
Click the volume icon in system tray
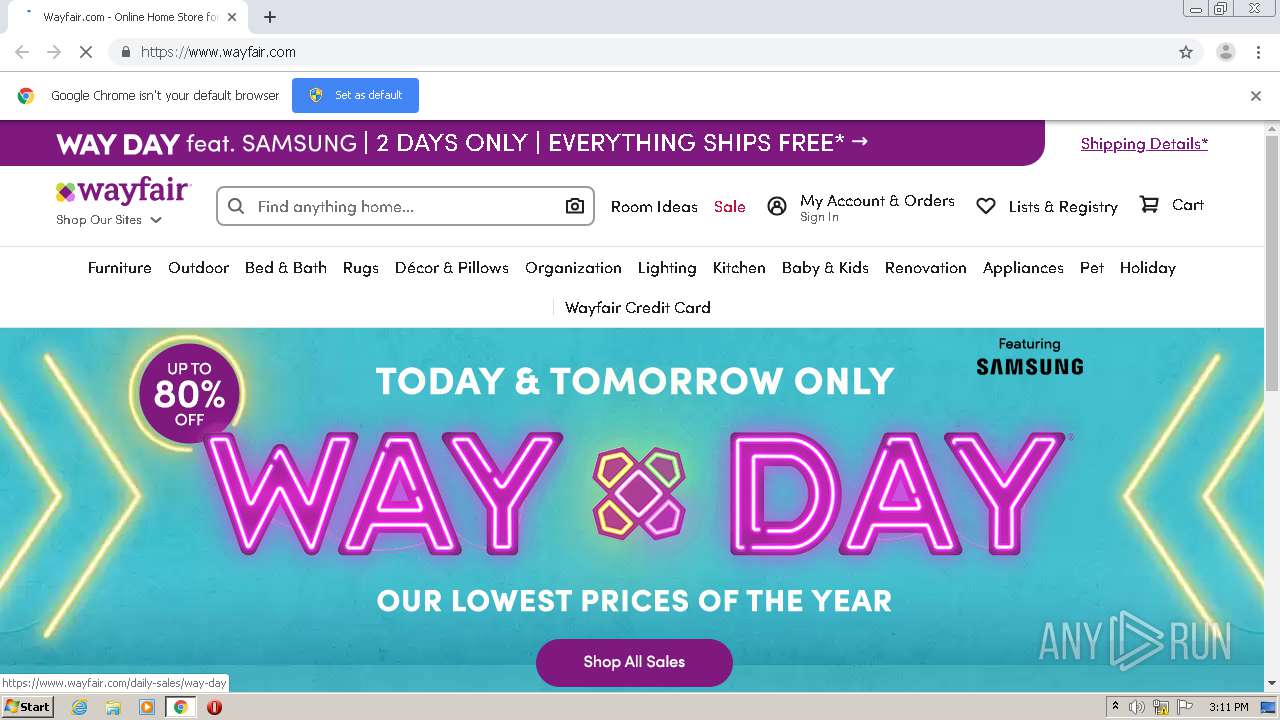coord(1137,707)
